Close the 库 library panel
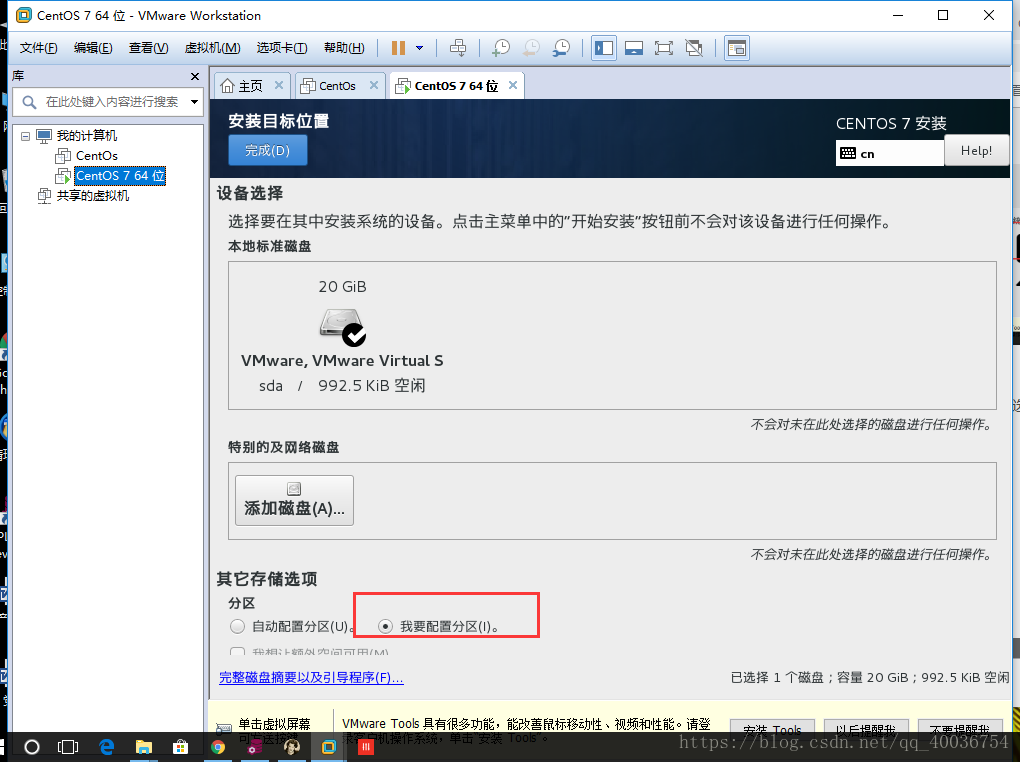The height and width of the screenshot is (762, 1020). (x=195, y=76)
